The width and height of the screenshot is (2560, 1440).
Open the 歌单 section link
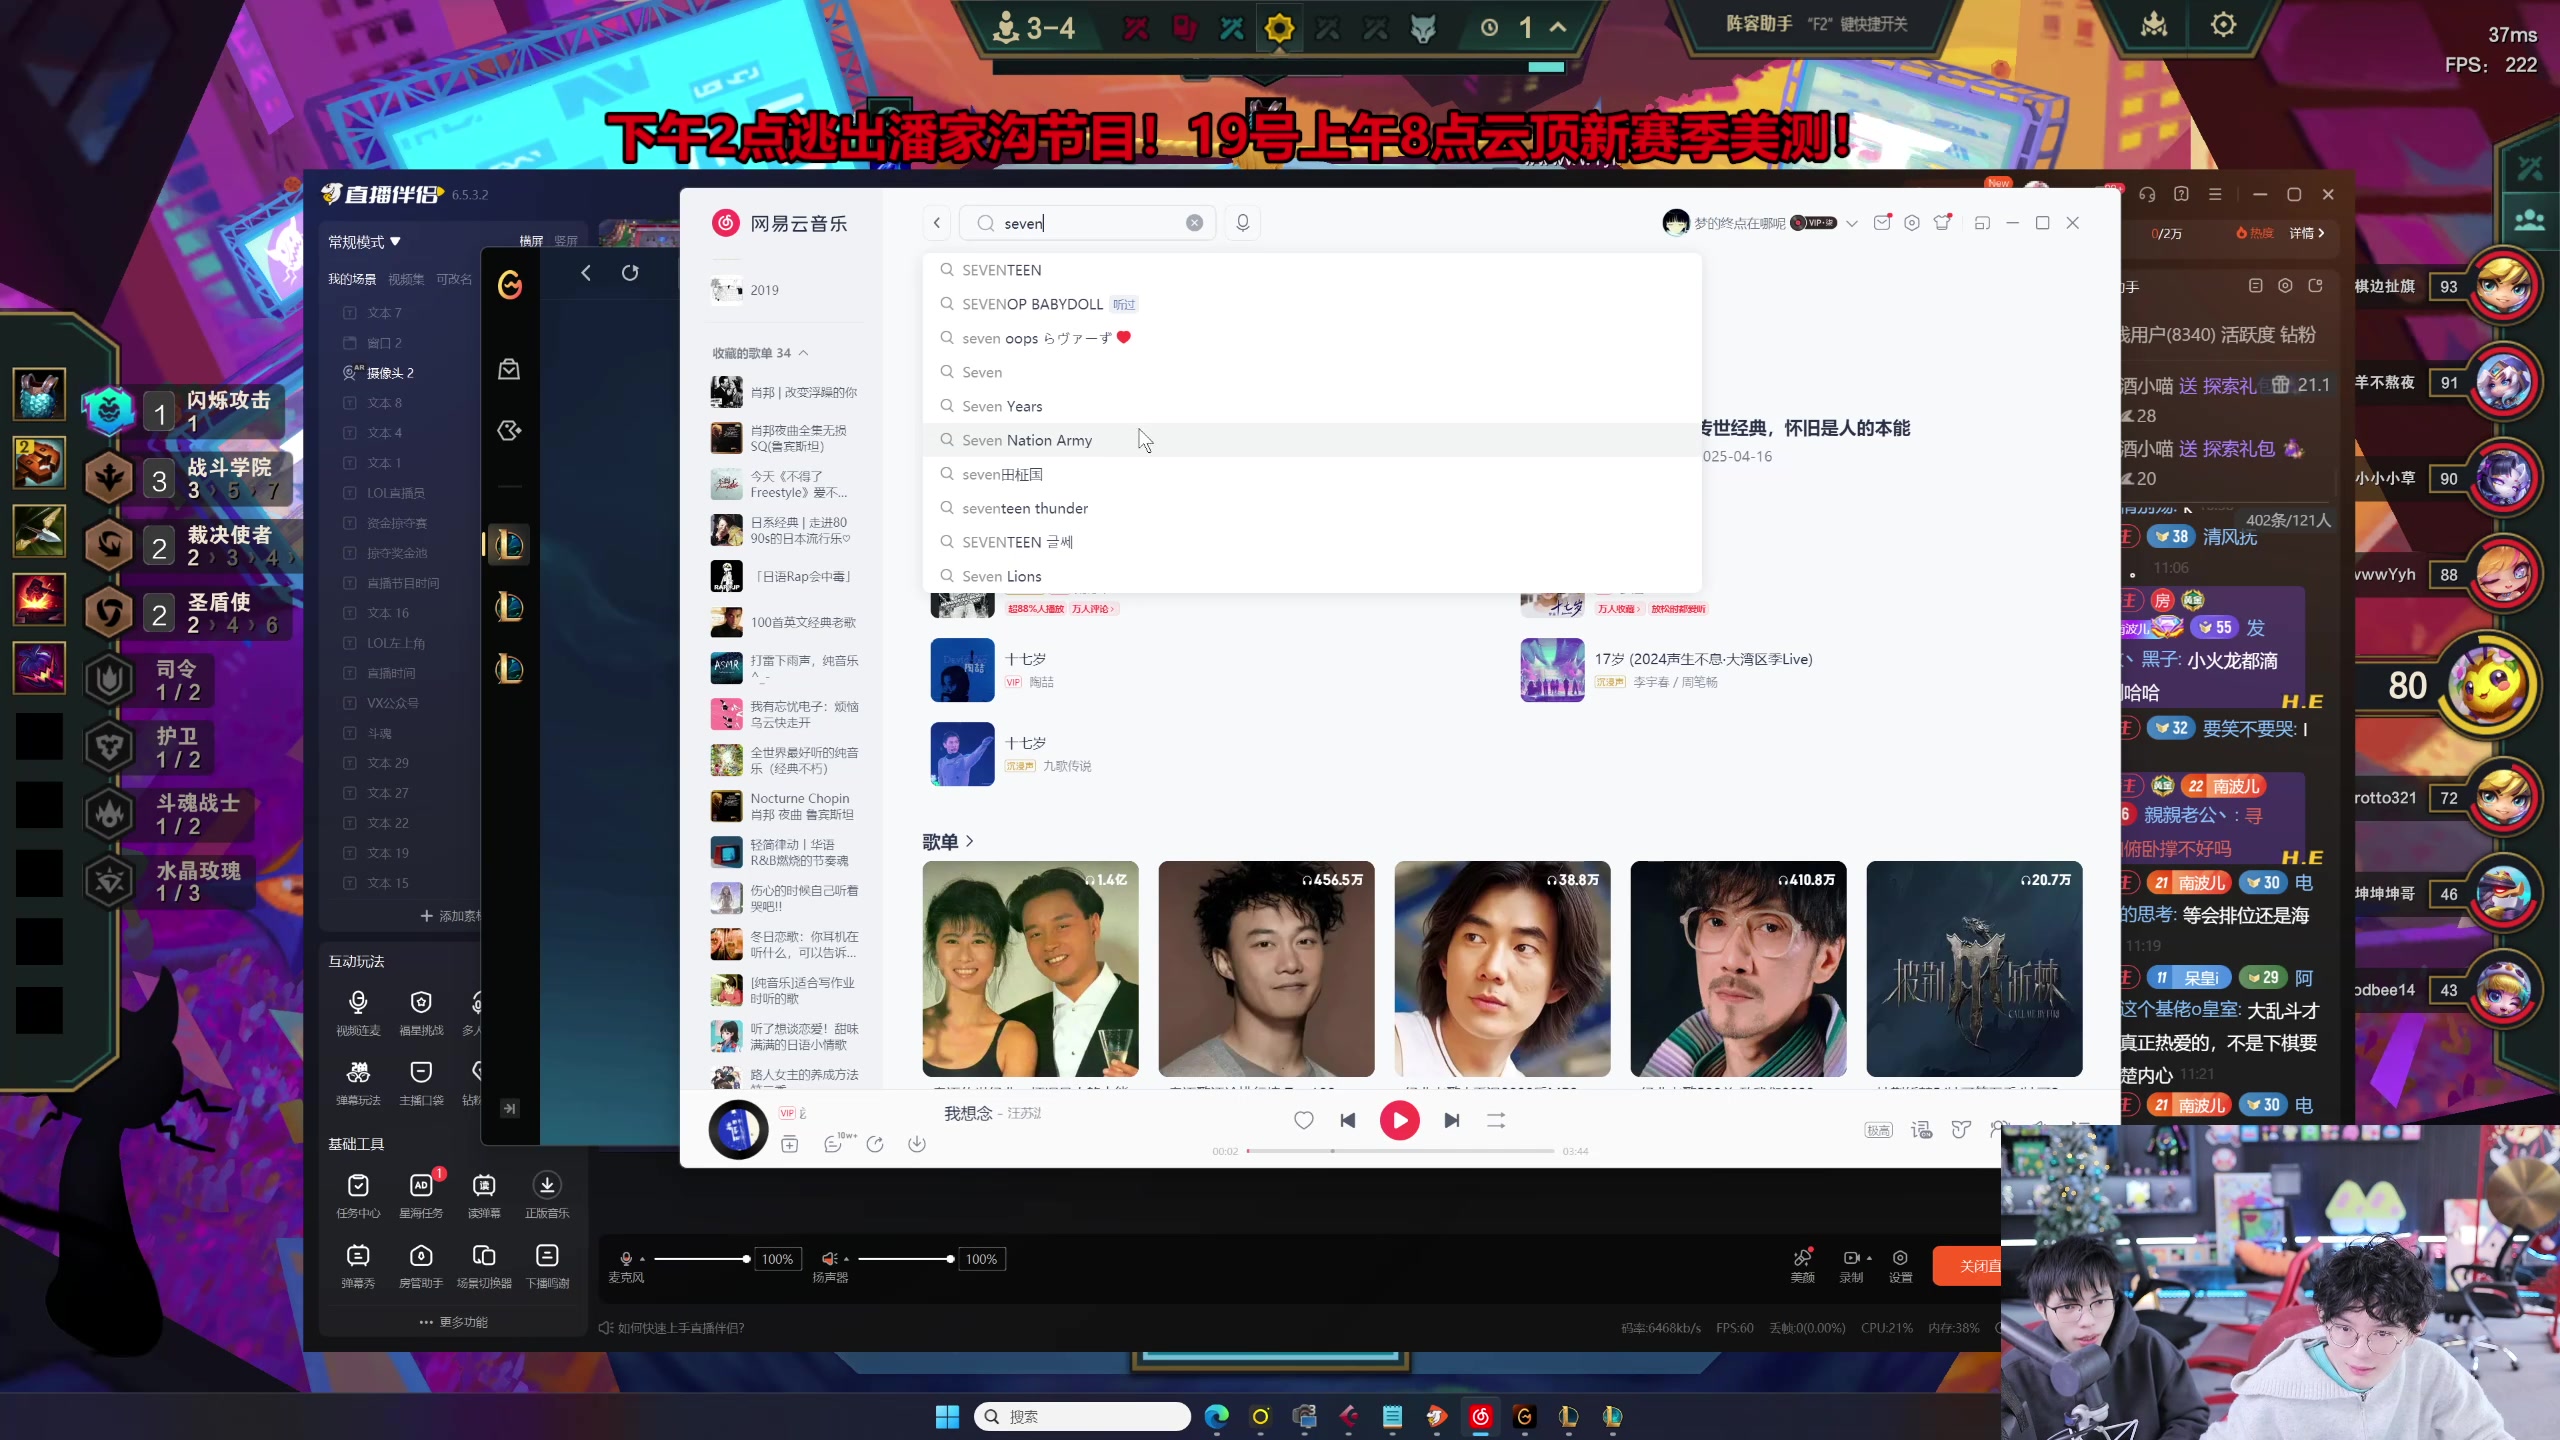[947, 842]
